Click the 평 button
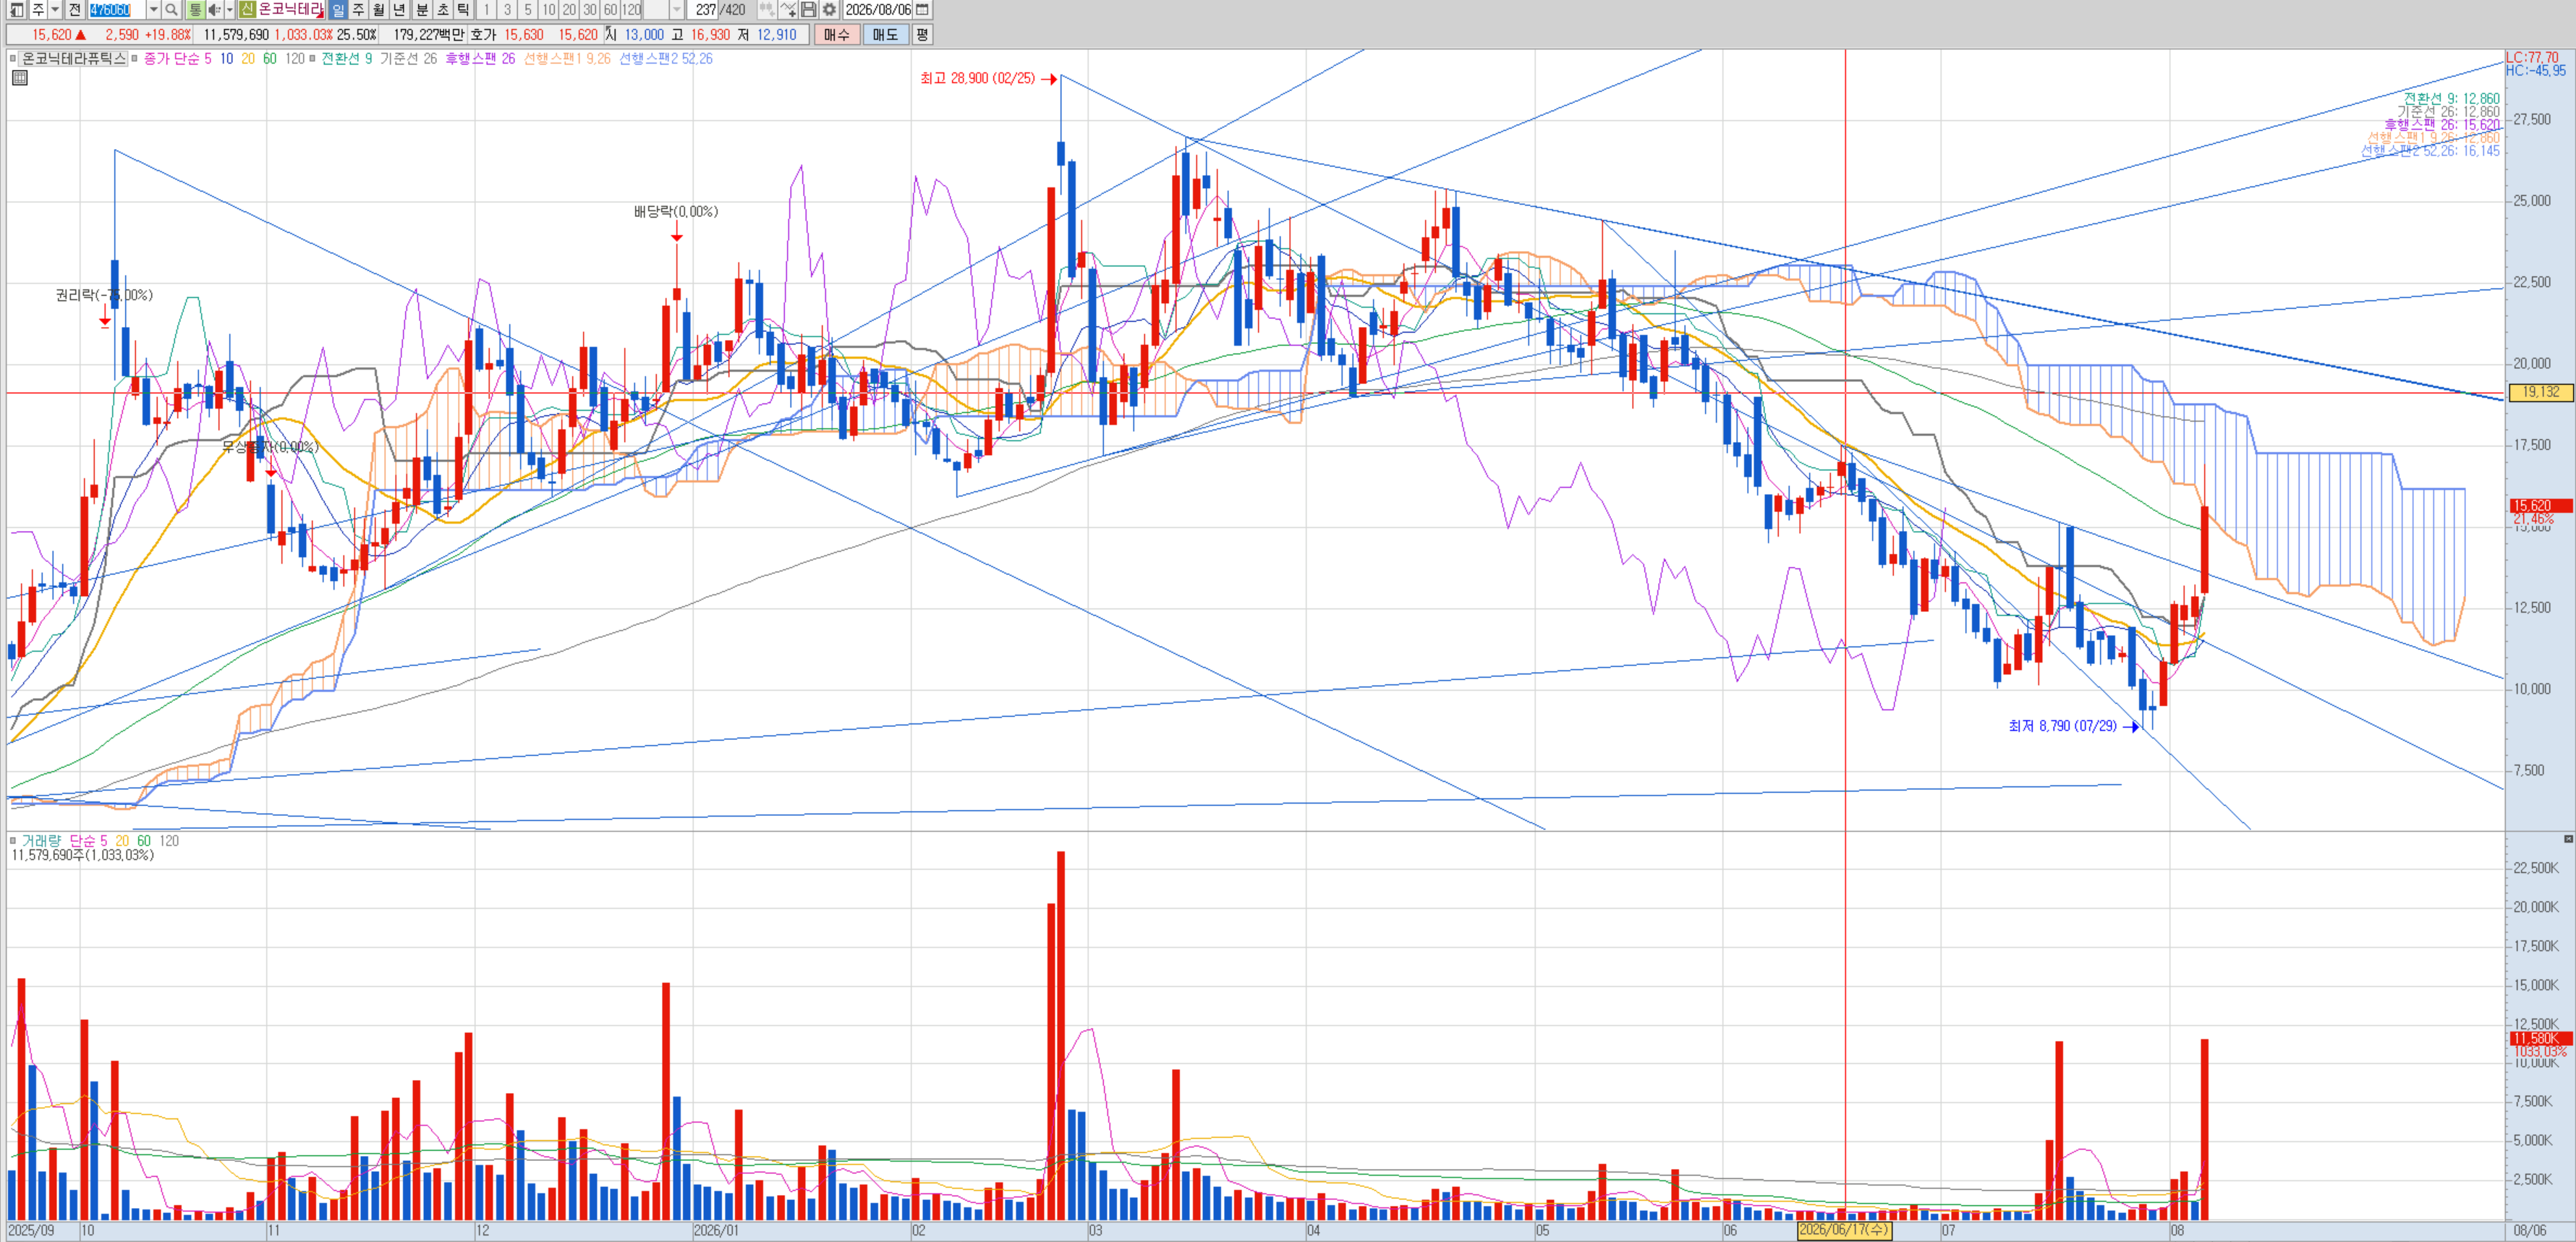Screen dimensions: 2576x1242 tap(922, 35)
